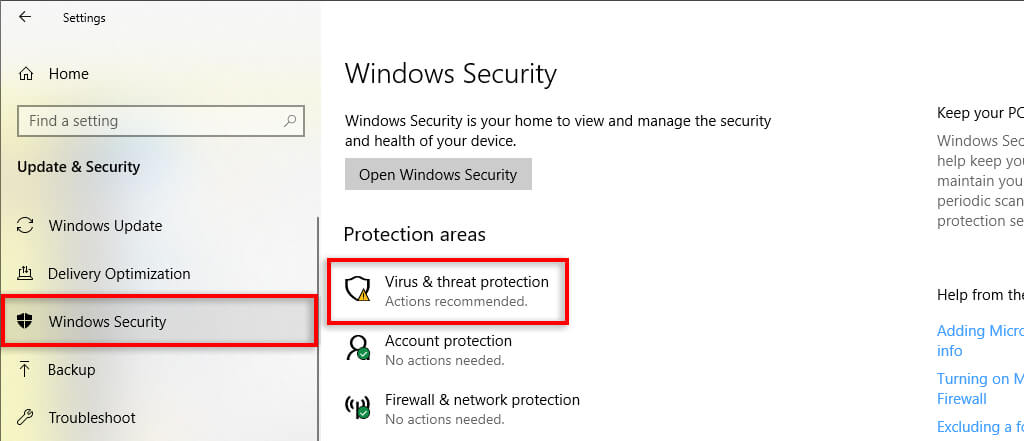Select Troubleshoot in the sidebar
This screenshot has width=1024, height=441.
pos(92,418)
